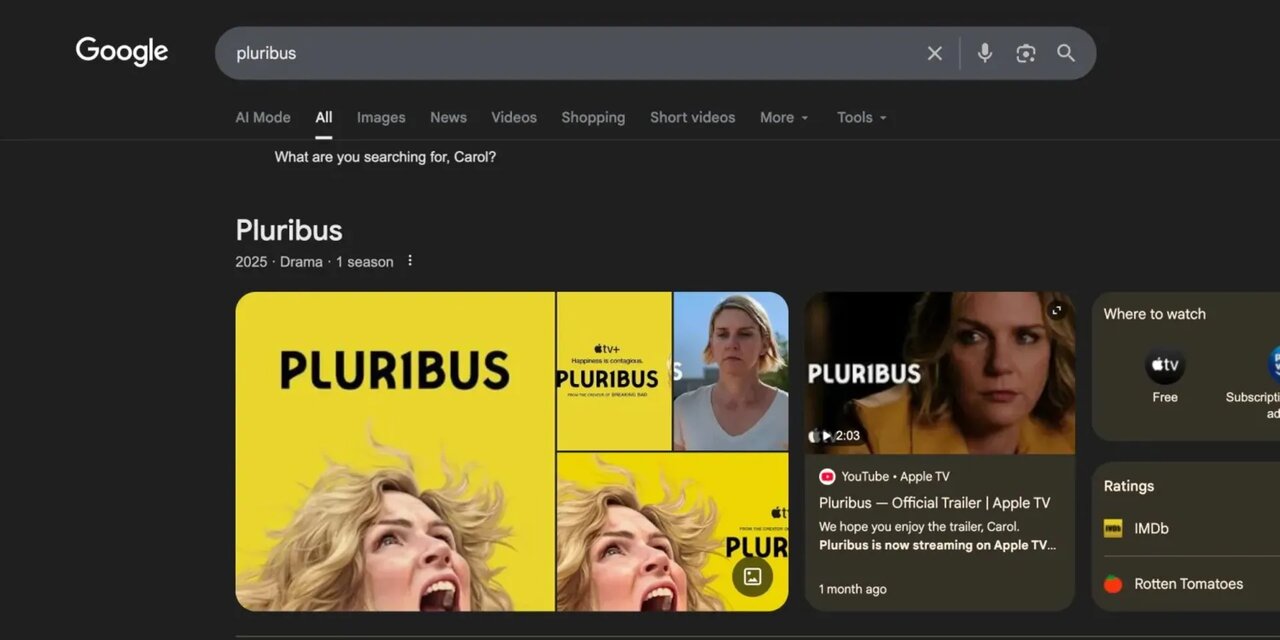Click the yellow Pluribus poster thumbnail
Image resolution: width=1280 pixels, height=640 pixels.
[395, 452]
